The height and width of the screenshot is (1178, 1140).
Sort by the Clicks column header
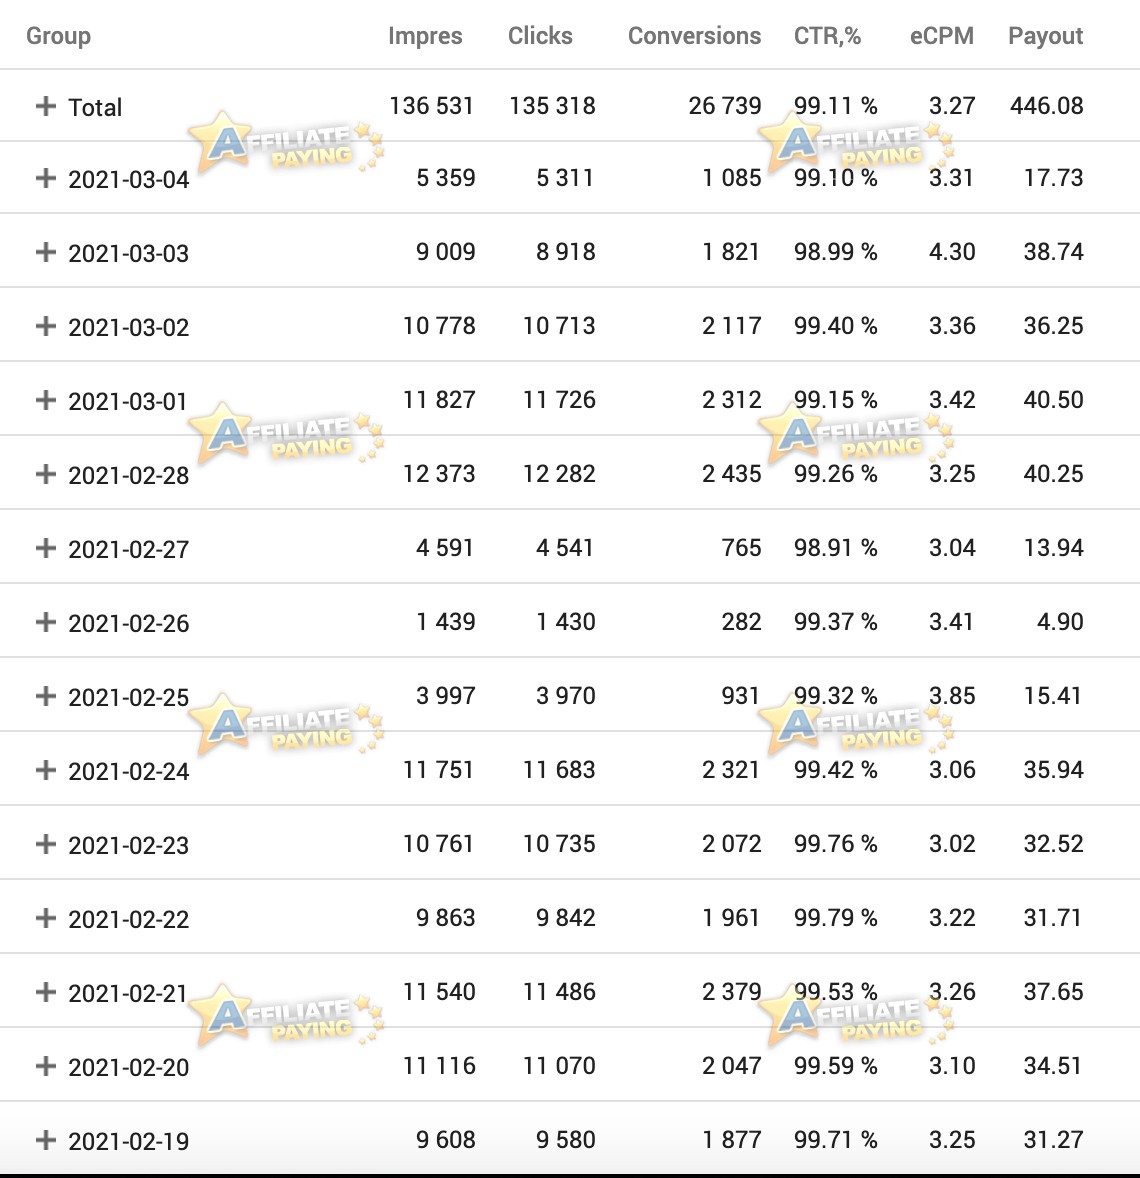(x=540, y=36)
